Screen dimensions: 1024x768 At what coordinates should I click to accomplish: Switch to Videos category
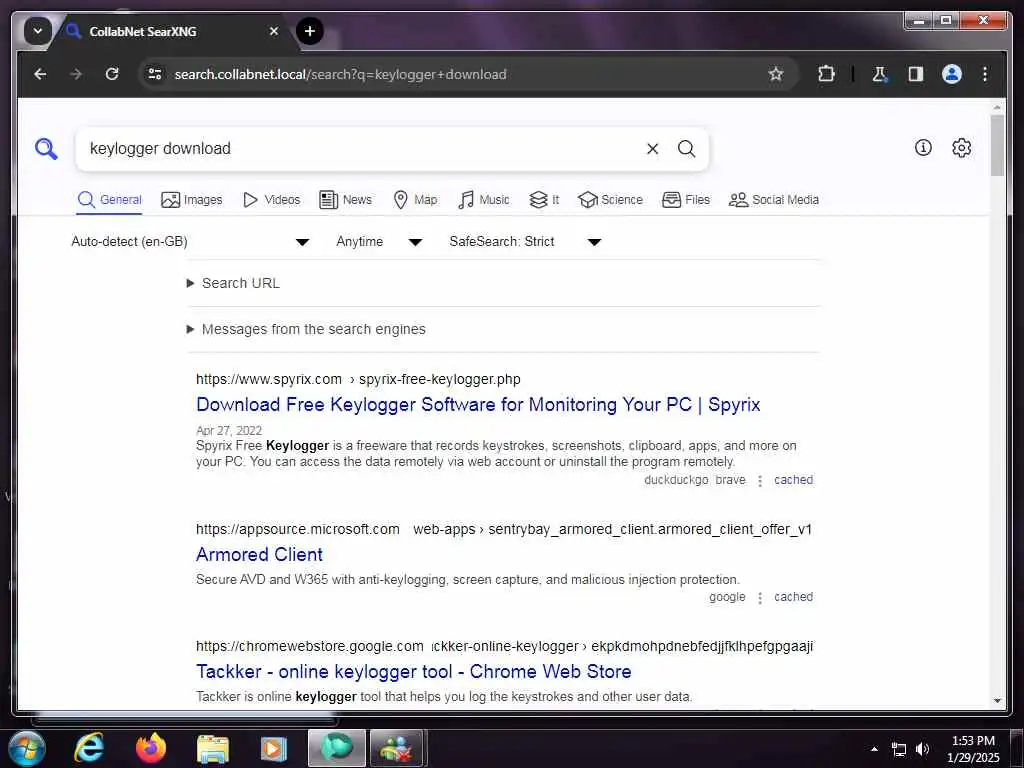click(271, 199)
